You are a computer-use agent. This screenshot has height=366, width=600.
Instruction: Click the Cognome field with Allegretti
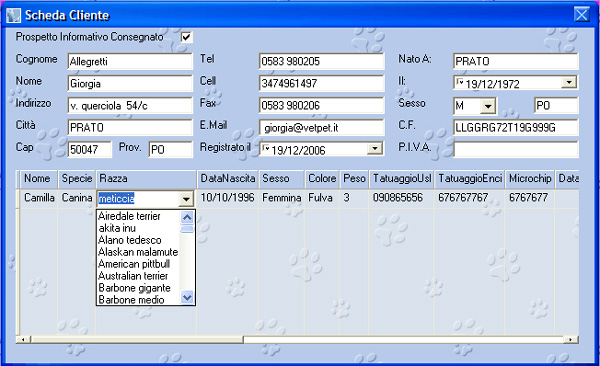click(130, 61)
